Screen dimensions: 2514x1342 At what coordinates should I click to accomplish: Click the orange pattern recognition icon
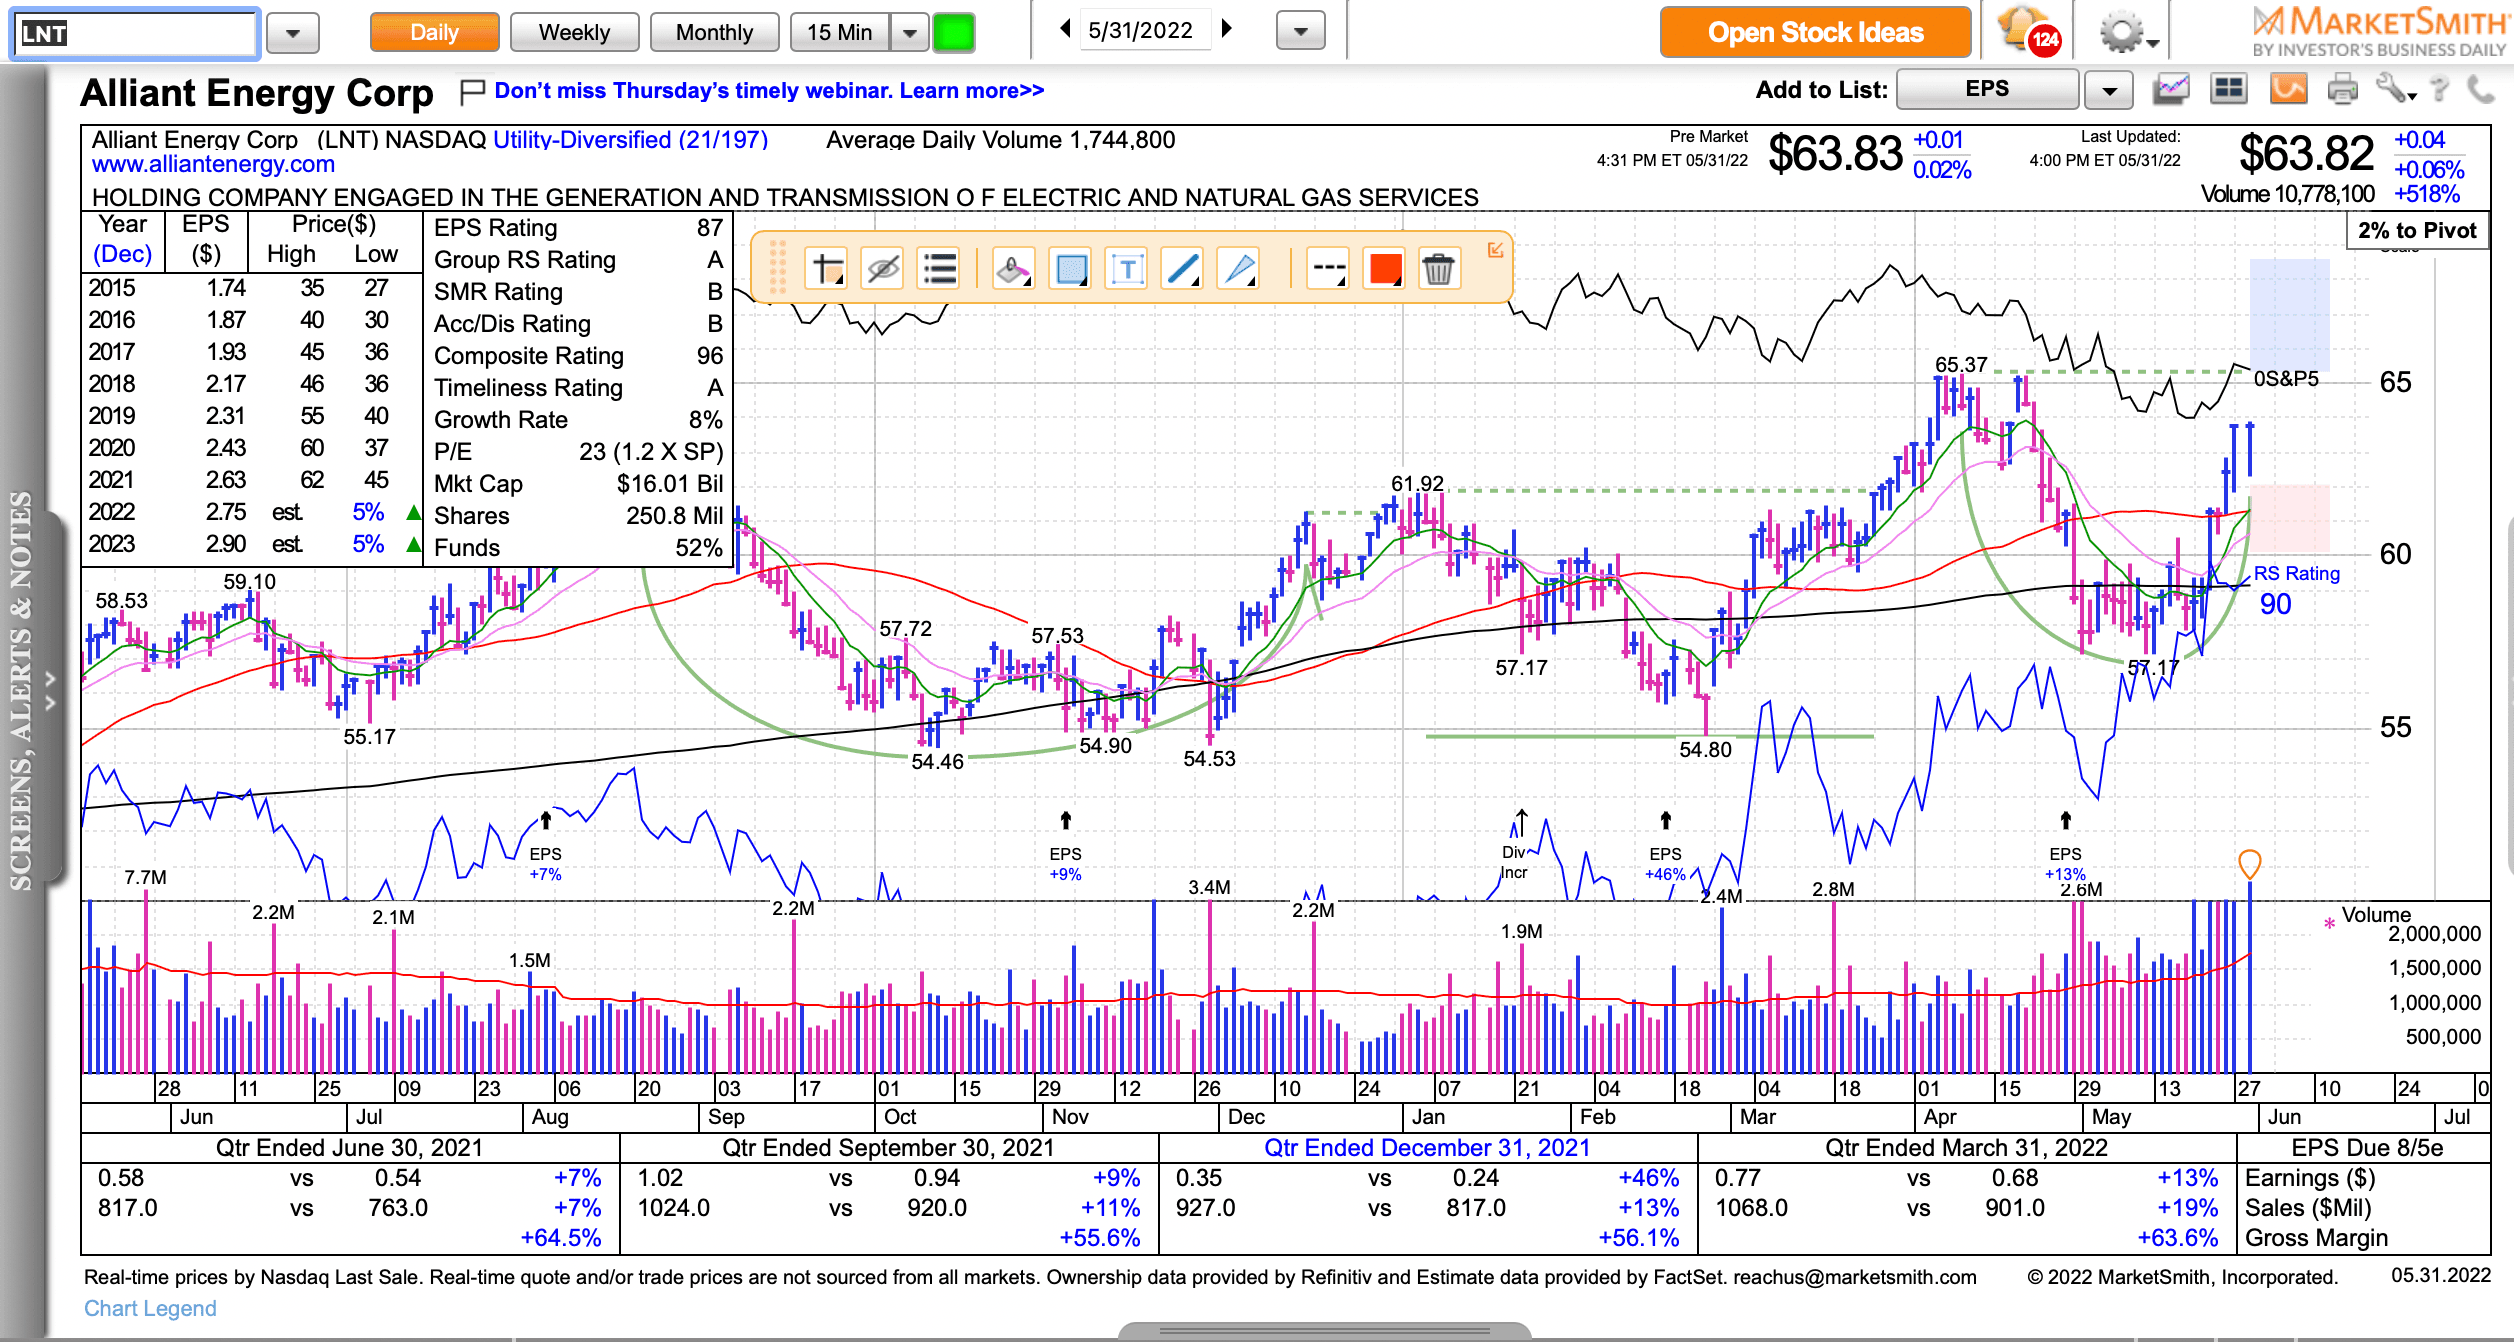2287,90
